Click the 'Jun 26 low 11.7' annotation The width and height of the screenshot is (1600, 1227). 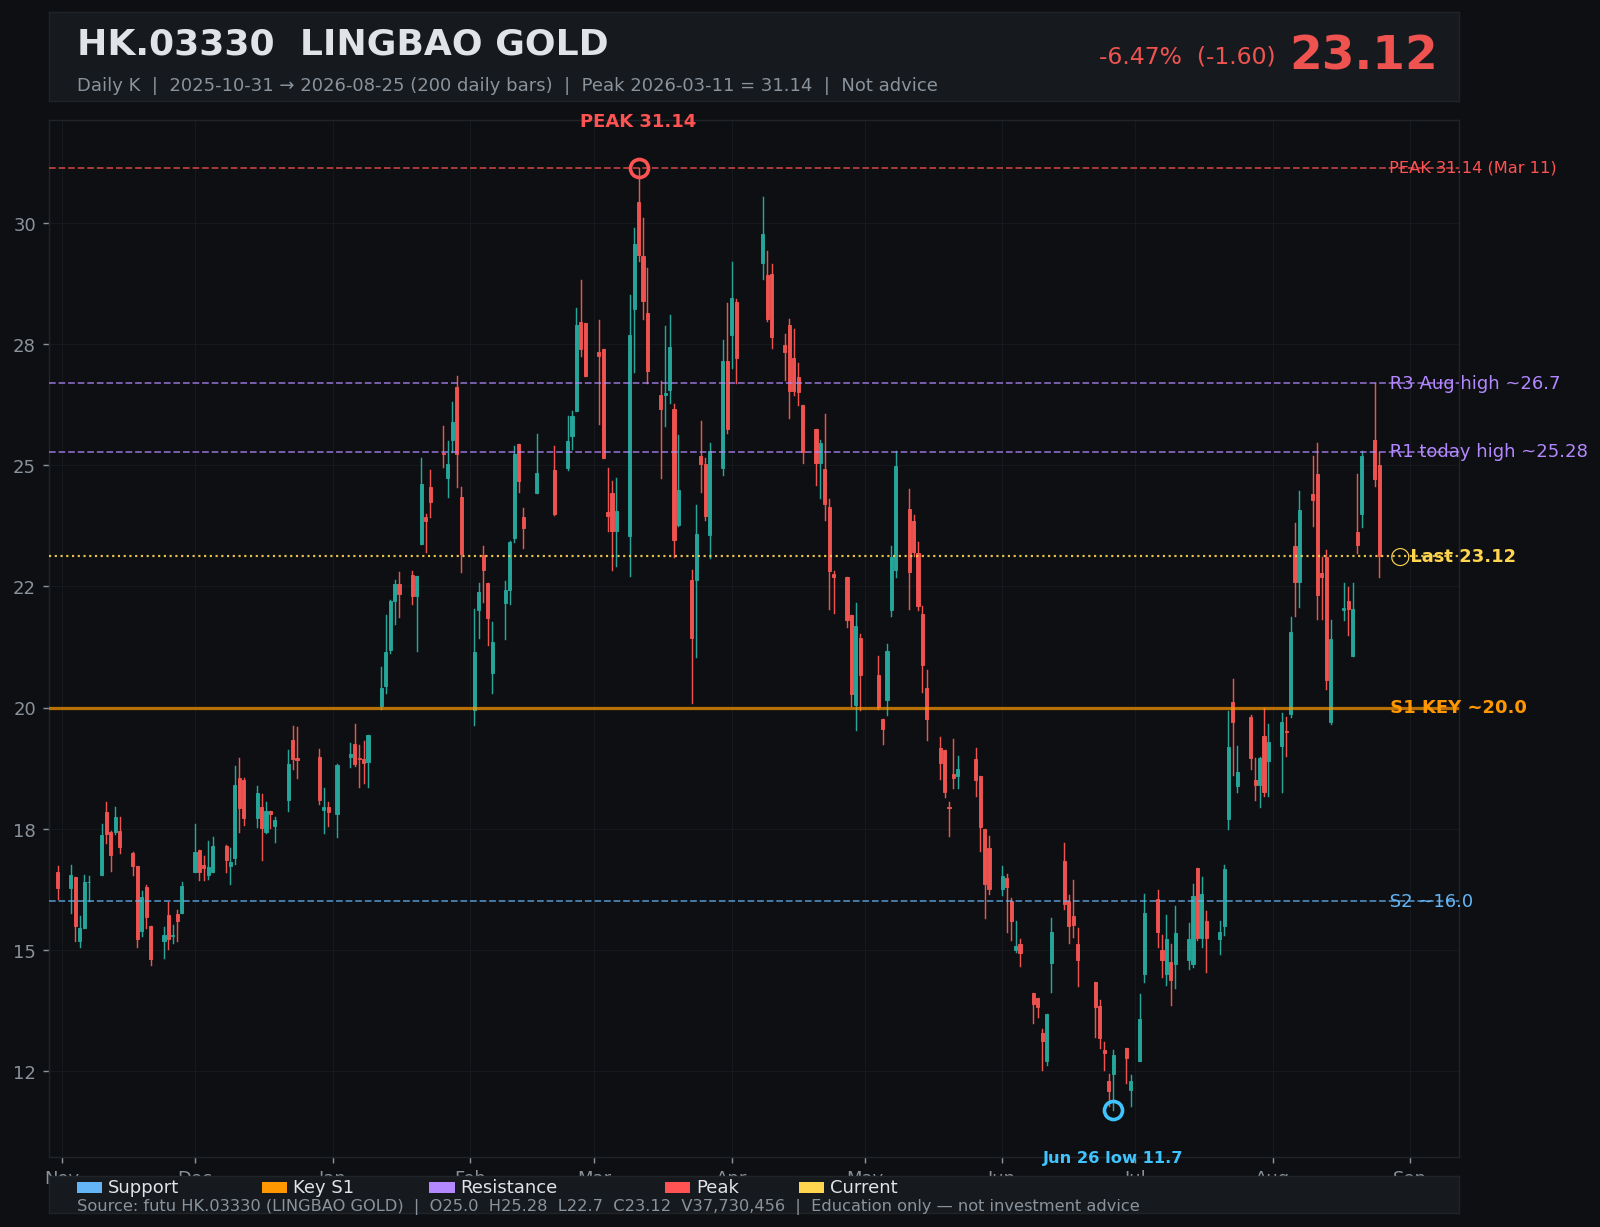(x=1112, y=1158)
